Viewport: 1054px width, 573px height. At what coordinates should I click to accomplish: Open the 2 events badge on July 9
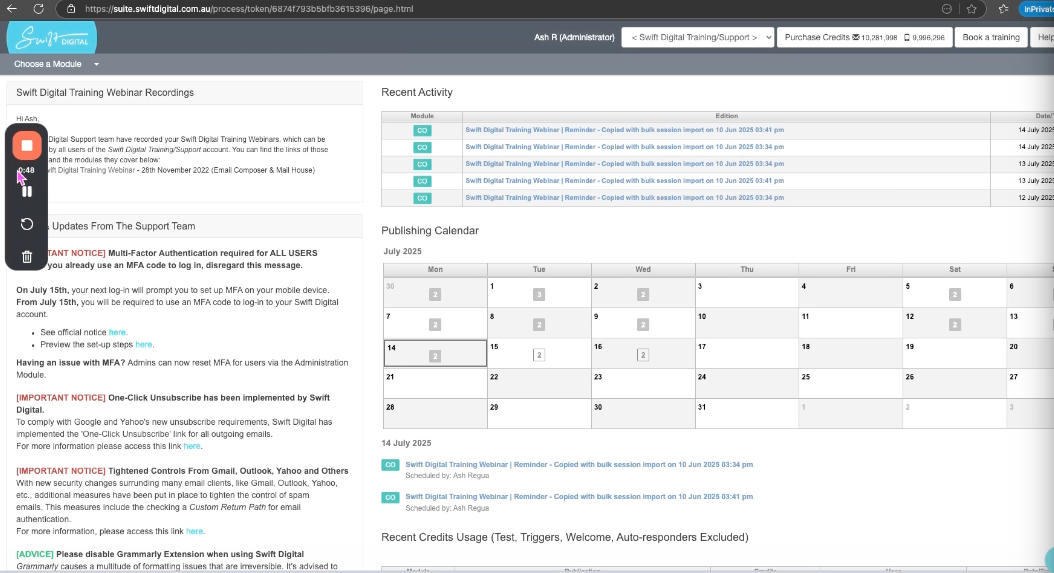pos(643,325)
